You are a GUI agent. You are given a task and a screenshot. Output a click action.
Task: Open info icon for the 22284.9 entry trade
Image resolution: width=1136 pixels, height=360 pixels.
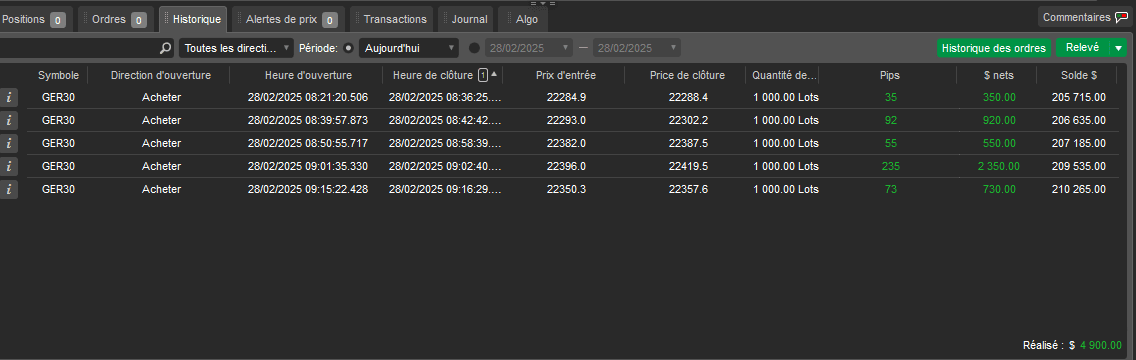coord(8,97)
